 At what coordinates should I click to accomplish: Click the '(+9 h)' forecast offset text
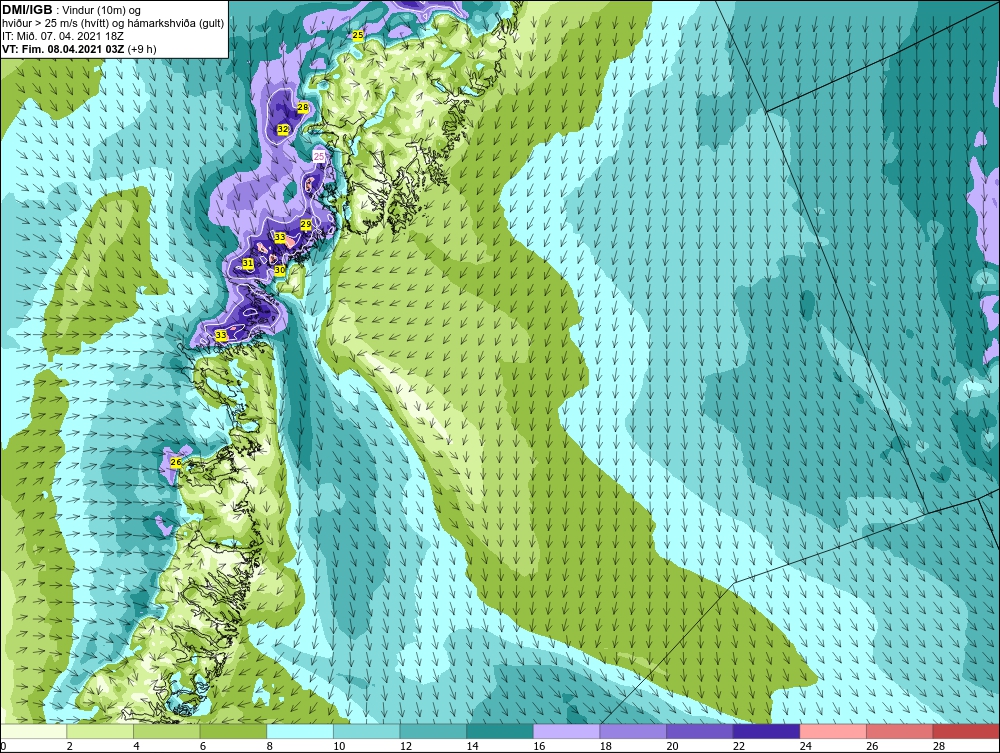(x=142, y=49)
